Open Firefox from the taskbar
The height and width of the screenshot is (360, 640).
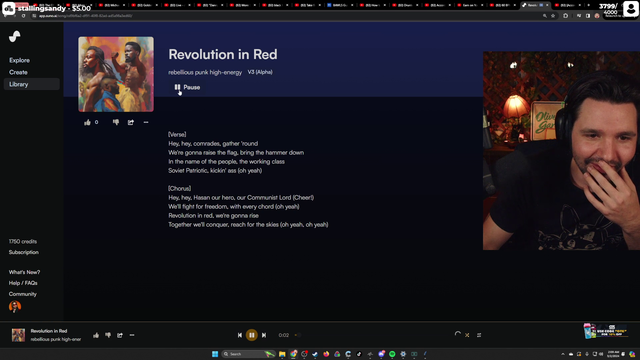click(x=326, y=354)
